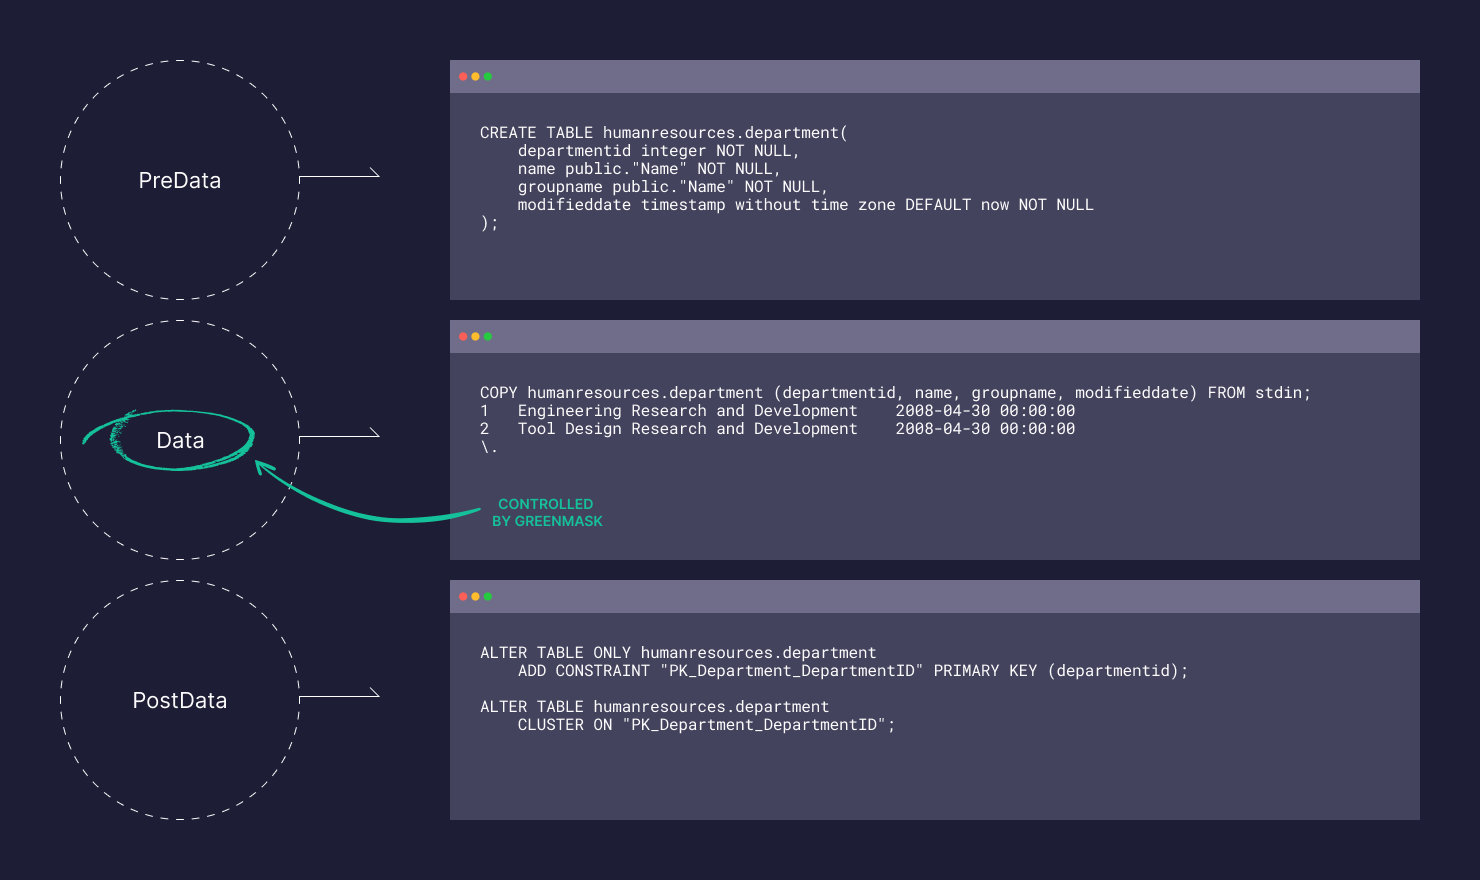Screen dimensions: 1480x880
Task: Select the PostData circle label
Action: [x=180, y=701]
